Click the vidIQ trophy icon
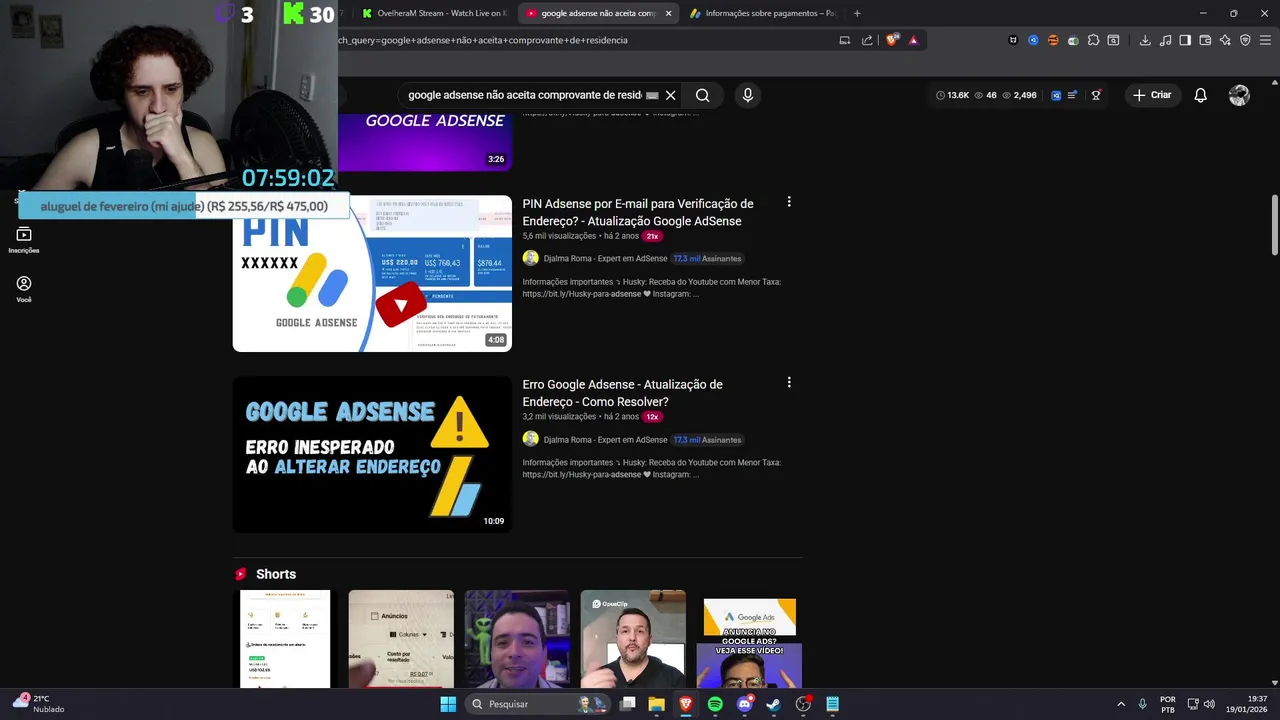The height and width of the screenshot is (720, 1280). [1096, 95]
